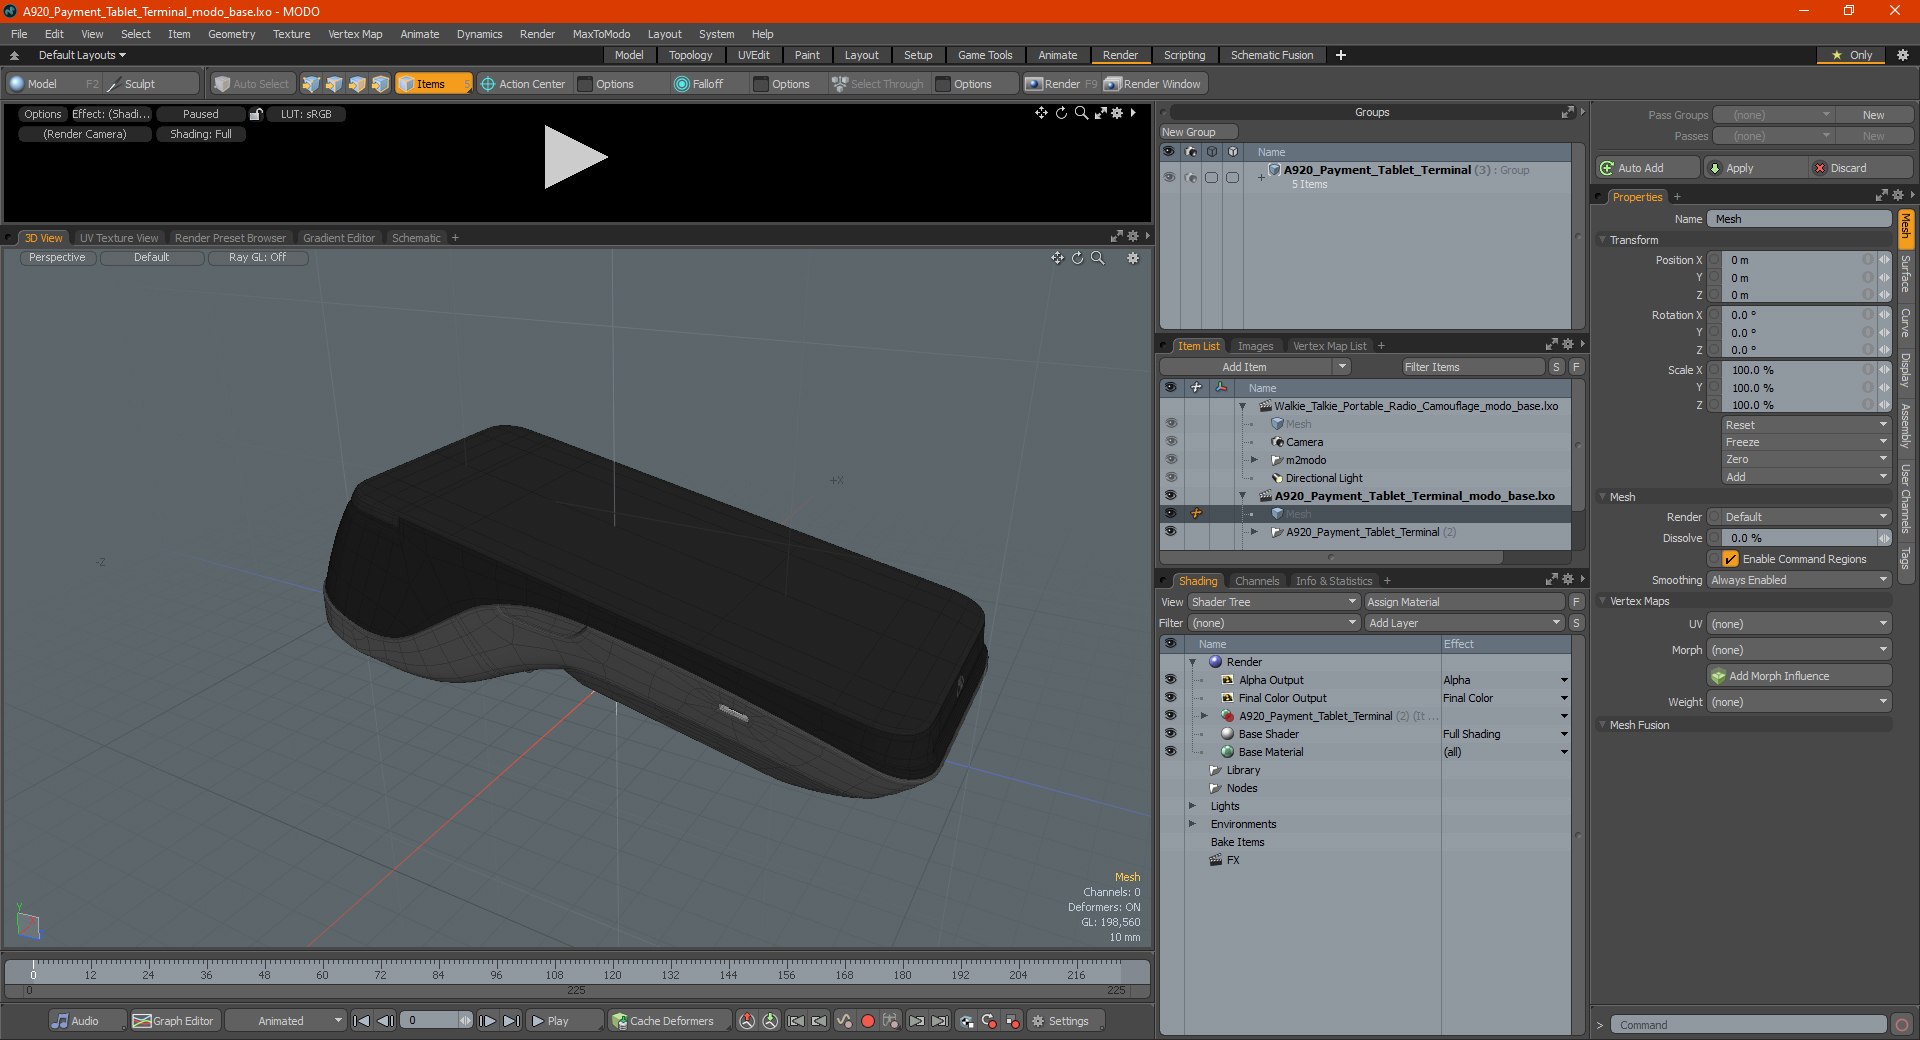The image size is (1920, 1040).
Task: Toggle visibility of Alpha Output layer
Action: coord(1170,680)
